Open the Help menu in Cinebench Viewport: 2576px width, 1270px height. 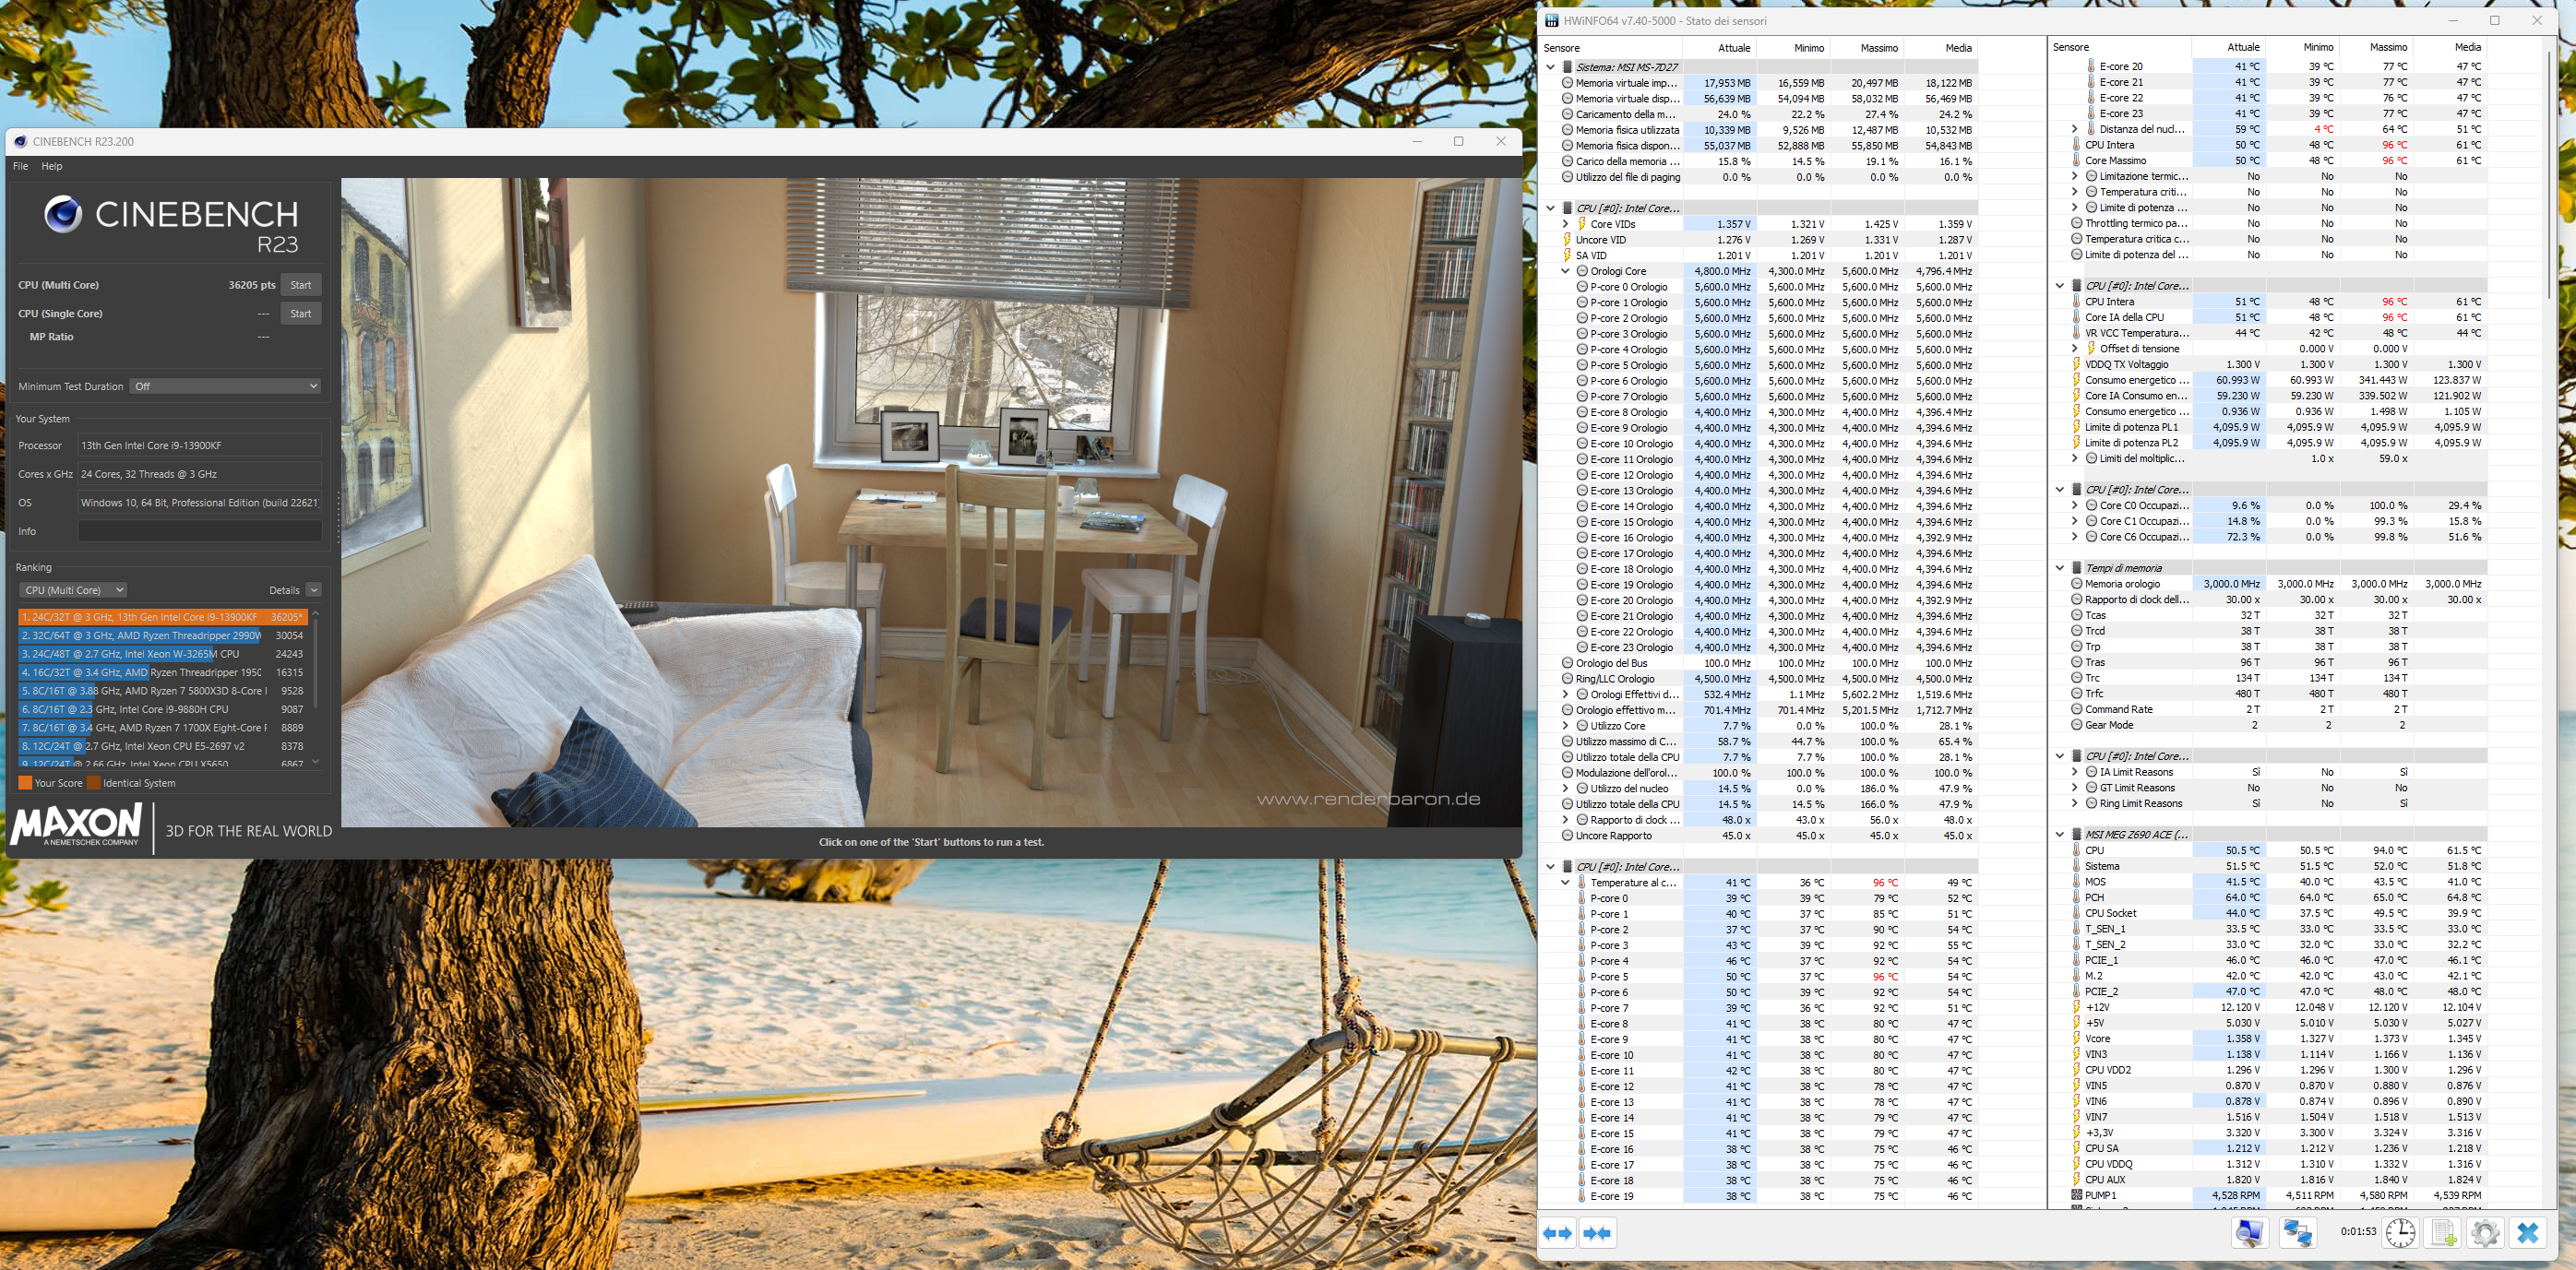[52, 166]
